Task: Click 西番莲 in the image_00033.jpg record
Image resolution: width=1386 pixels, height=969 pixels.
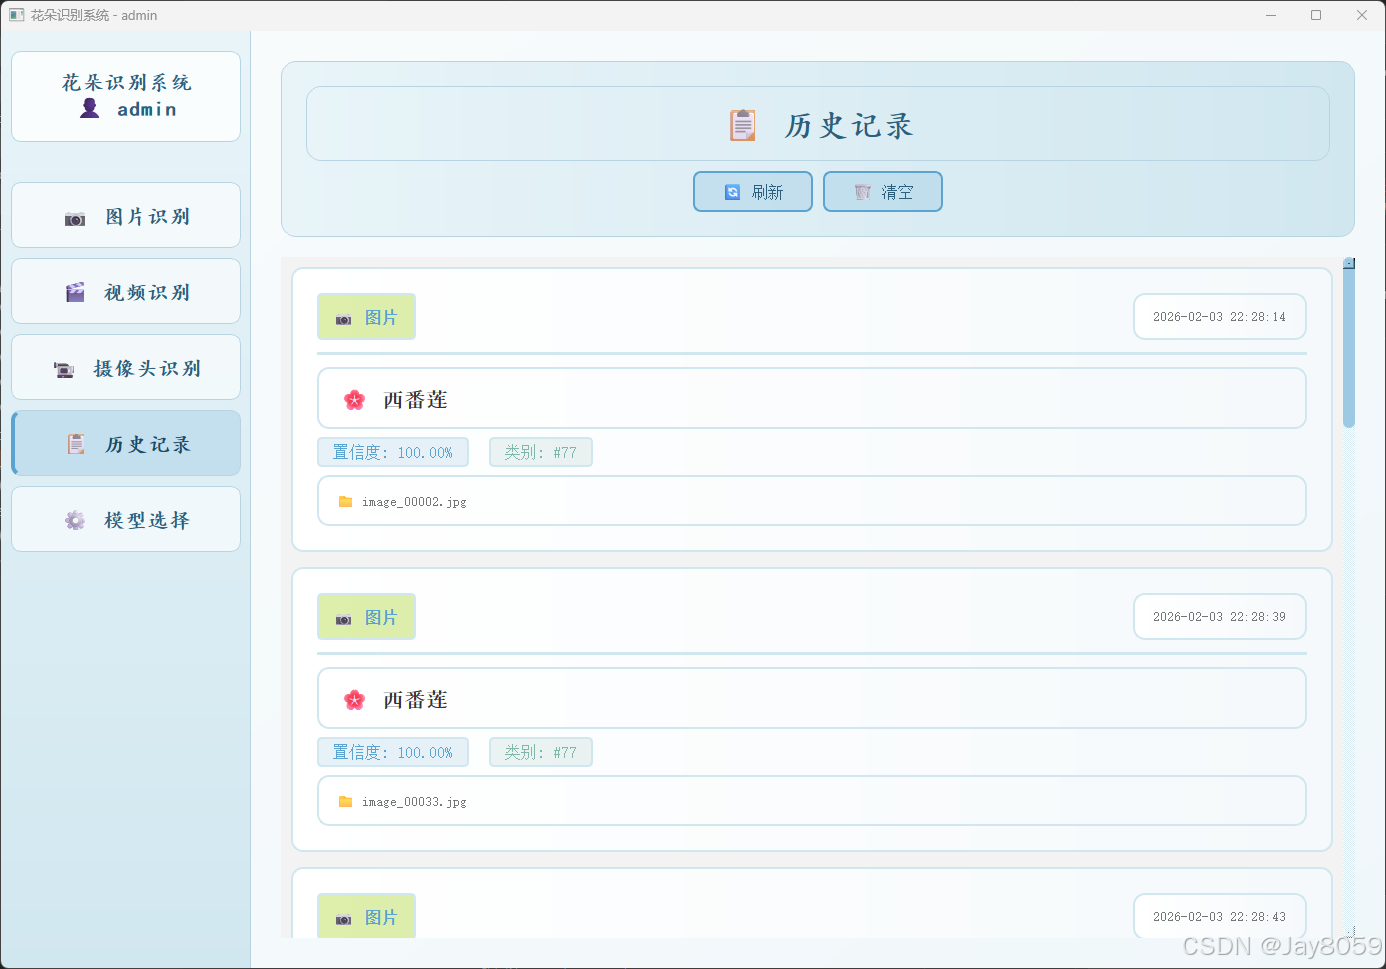Action: [x=416, y=700]
